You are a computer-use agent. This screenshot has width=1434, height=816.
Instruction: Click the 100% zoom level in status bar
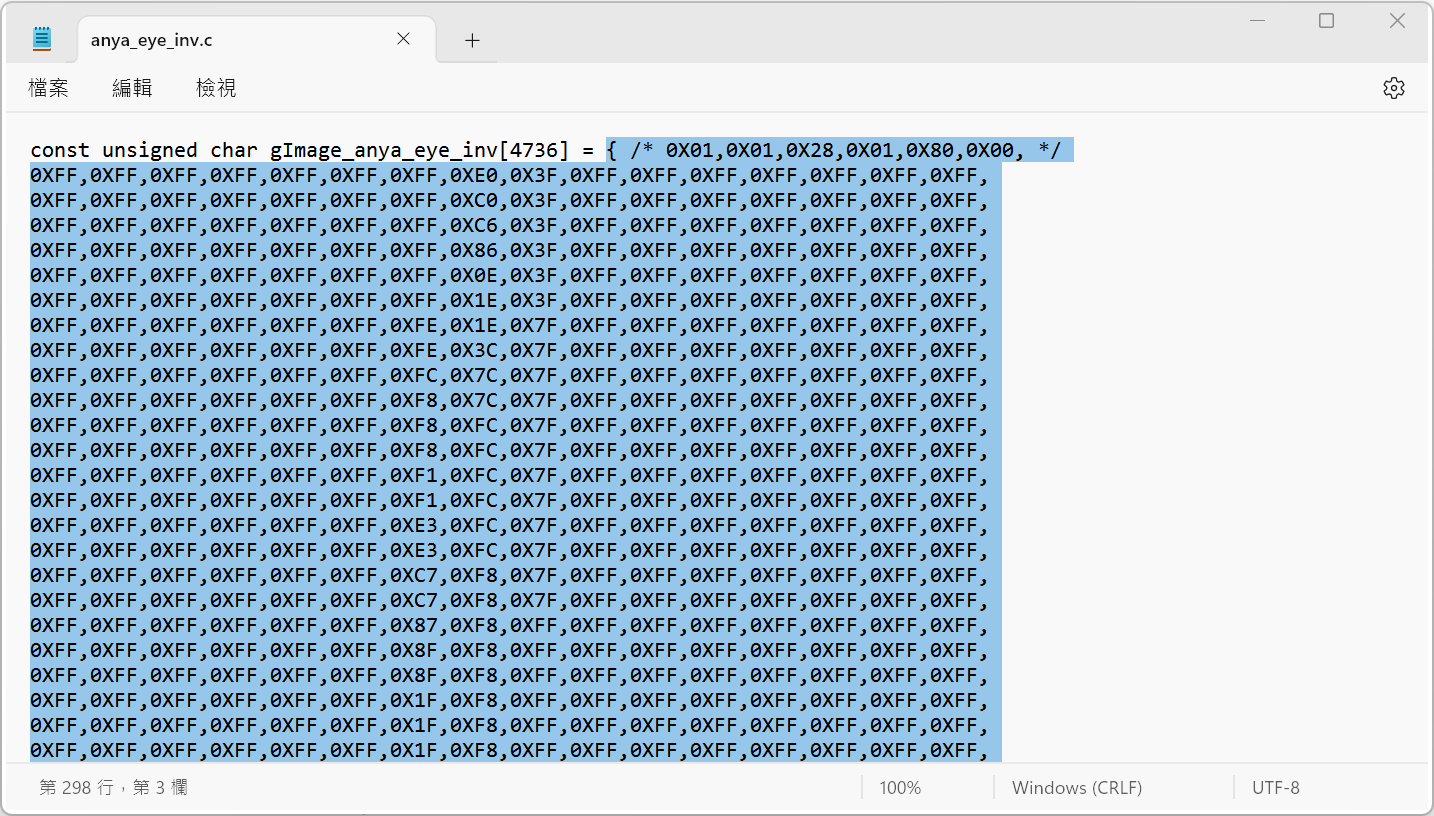pos(900,788)
